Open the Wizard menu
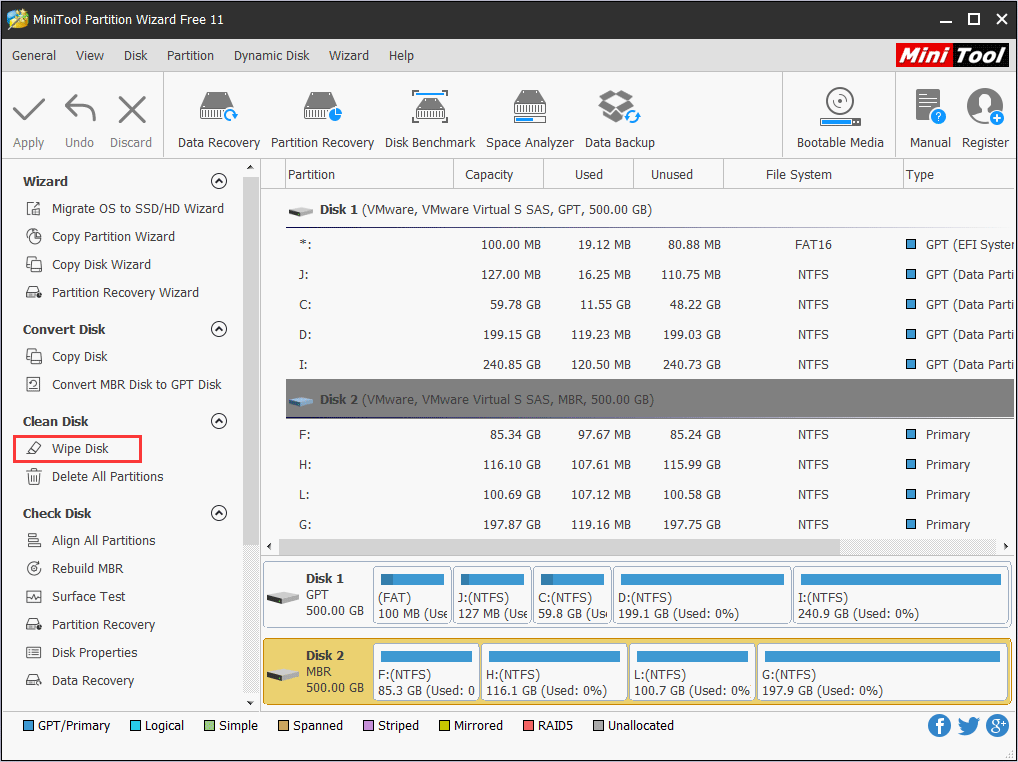Viewport: 1018px width, 762px height. coord(349,56)
